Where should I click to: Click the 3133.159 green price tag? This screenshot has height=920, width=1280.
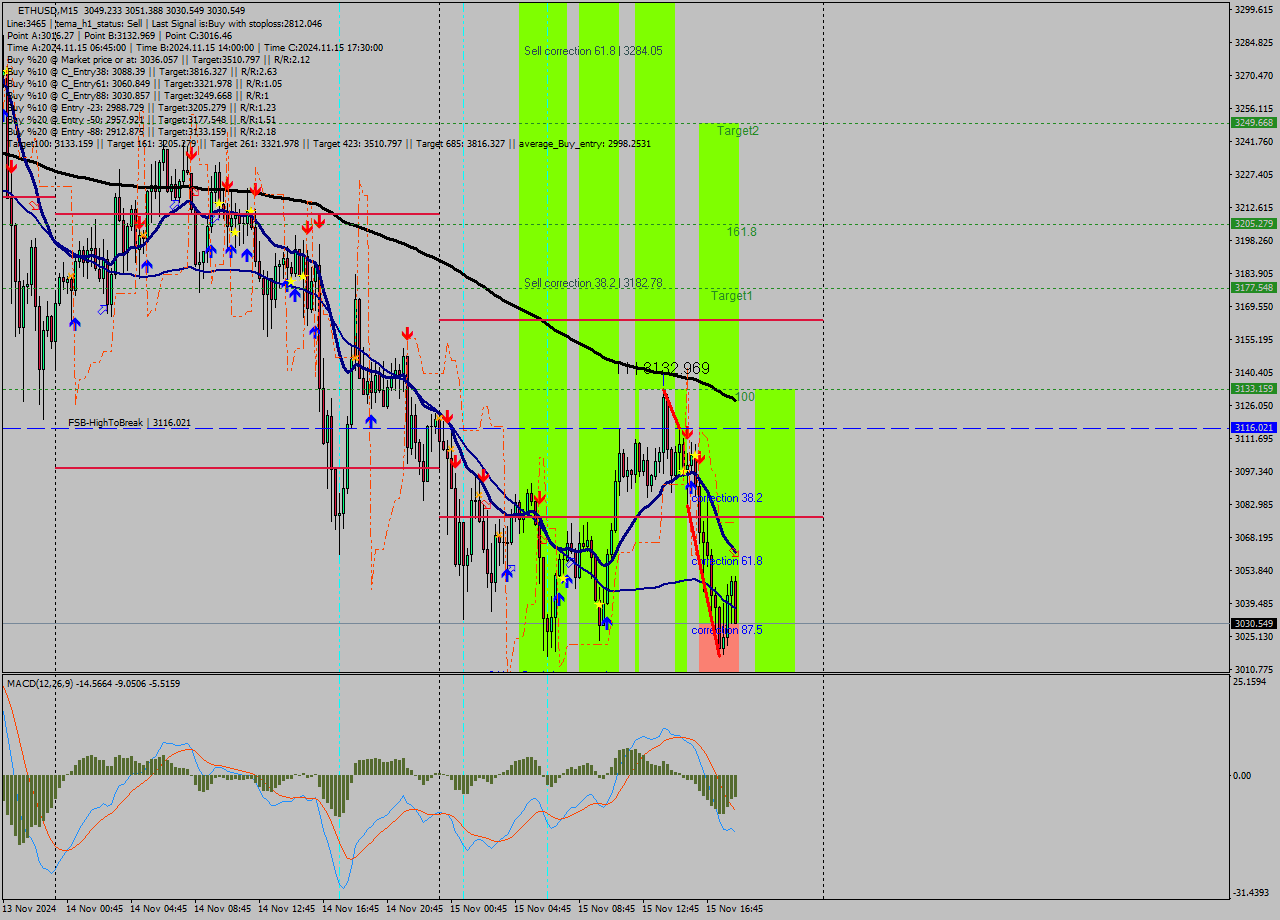pos(1253,388)
